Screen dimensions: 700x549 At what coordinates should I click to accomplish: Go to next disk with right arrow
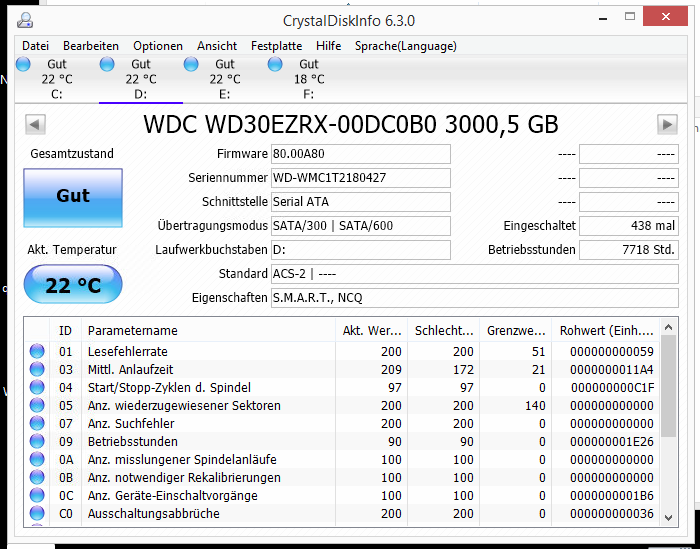click(667, 125)
